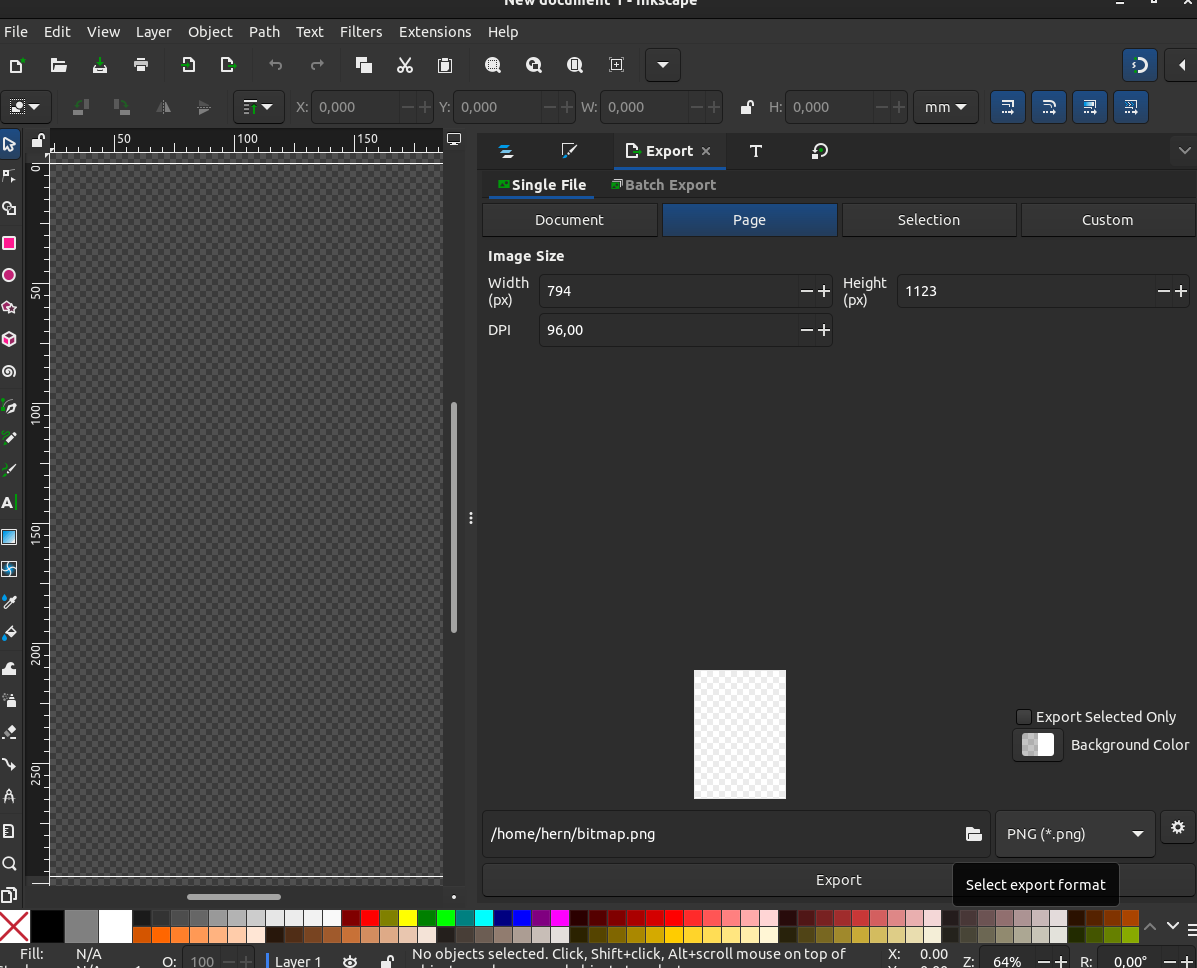Open the PNG export format dropdown
The width and height of the screenshot is (1197, 968).
pyautogui.click(x=1074, y=834)
